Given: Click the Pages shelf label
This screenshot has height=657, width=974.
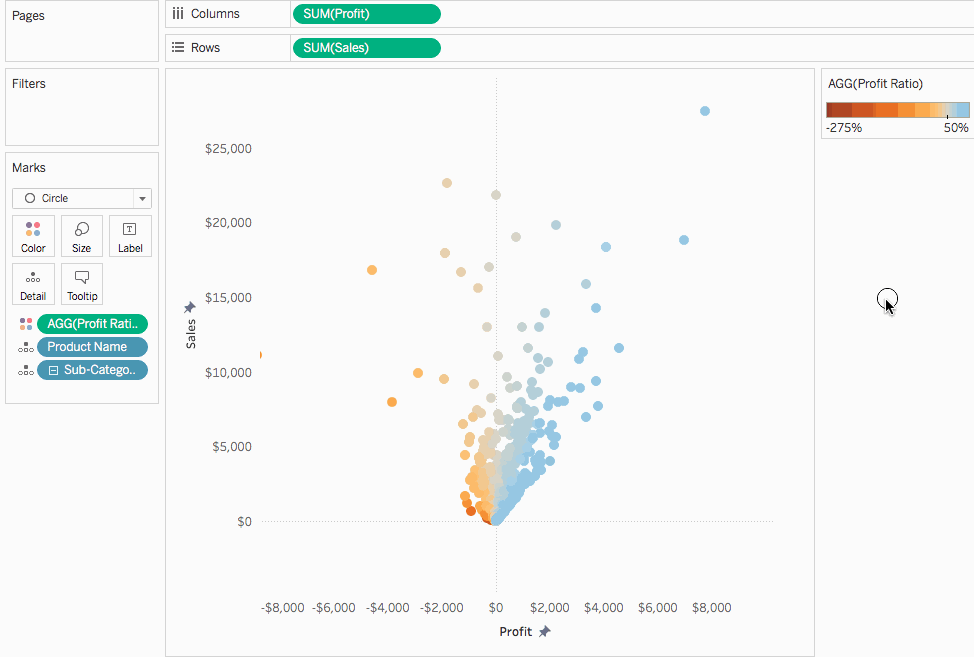Looking at the screenshot, I should (29, 16).
